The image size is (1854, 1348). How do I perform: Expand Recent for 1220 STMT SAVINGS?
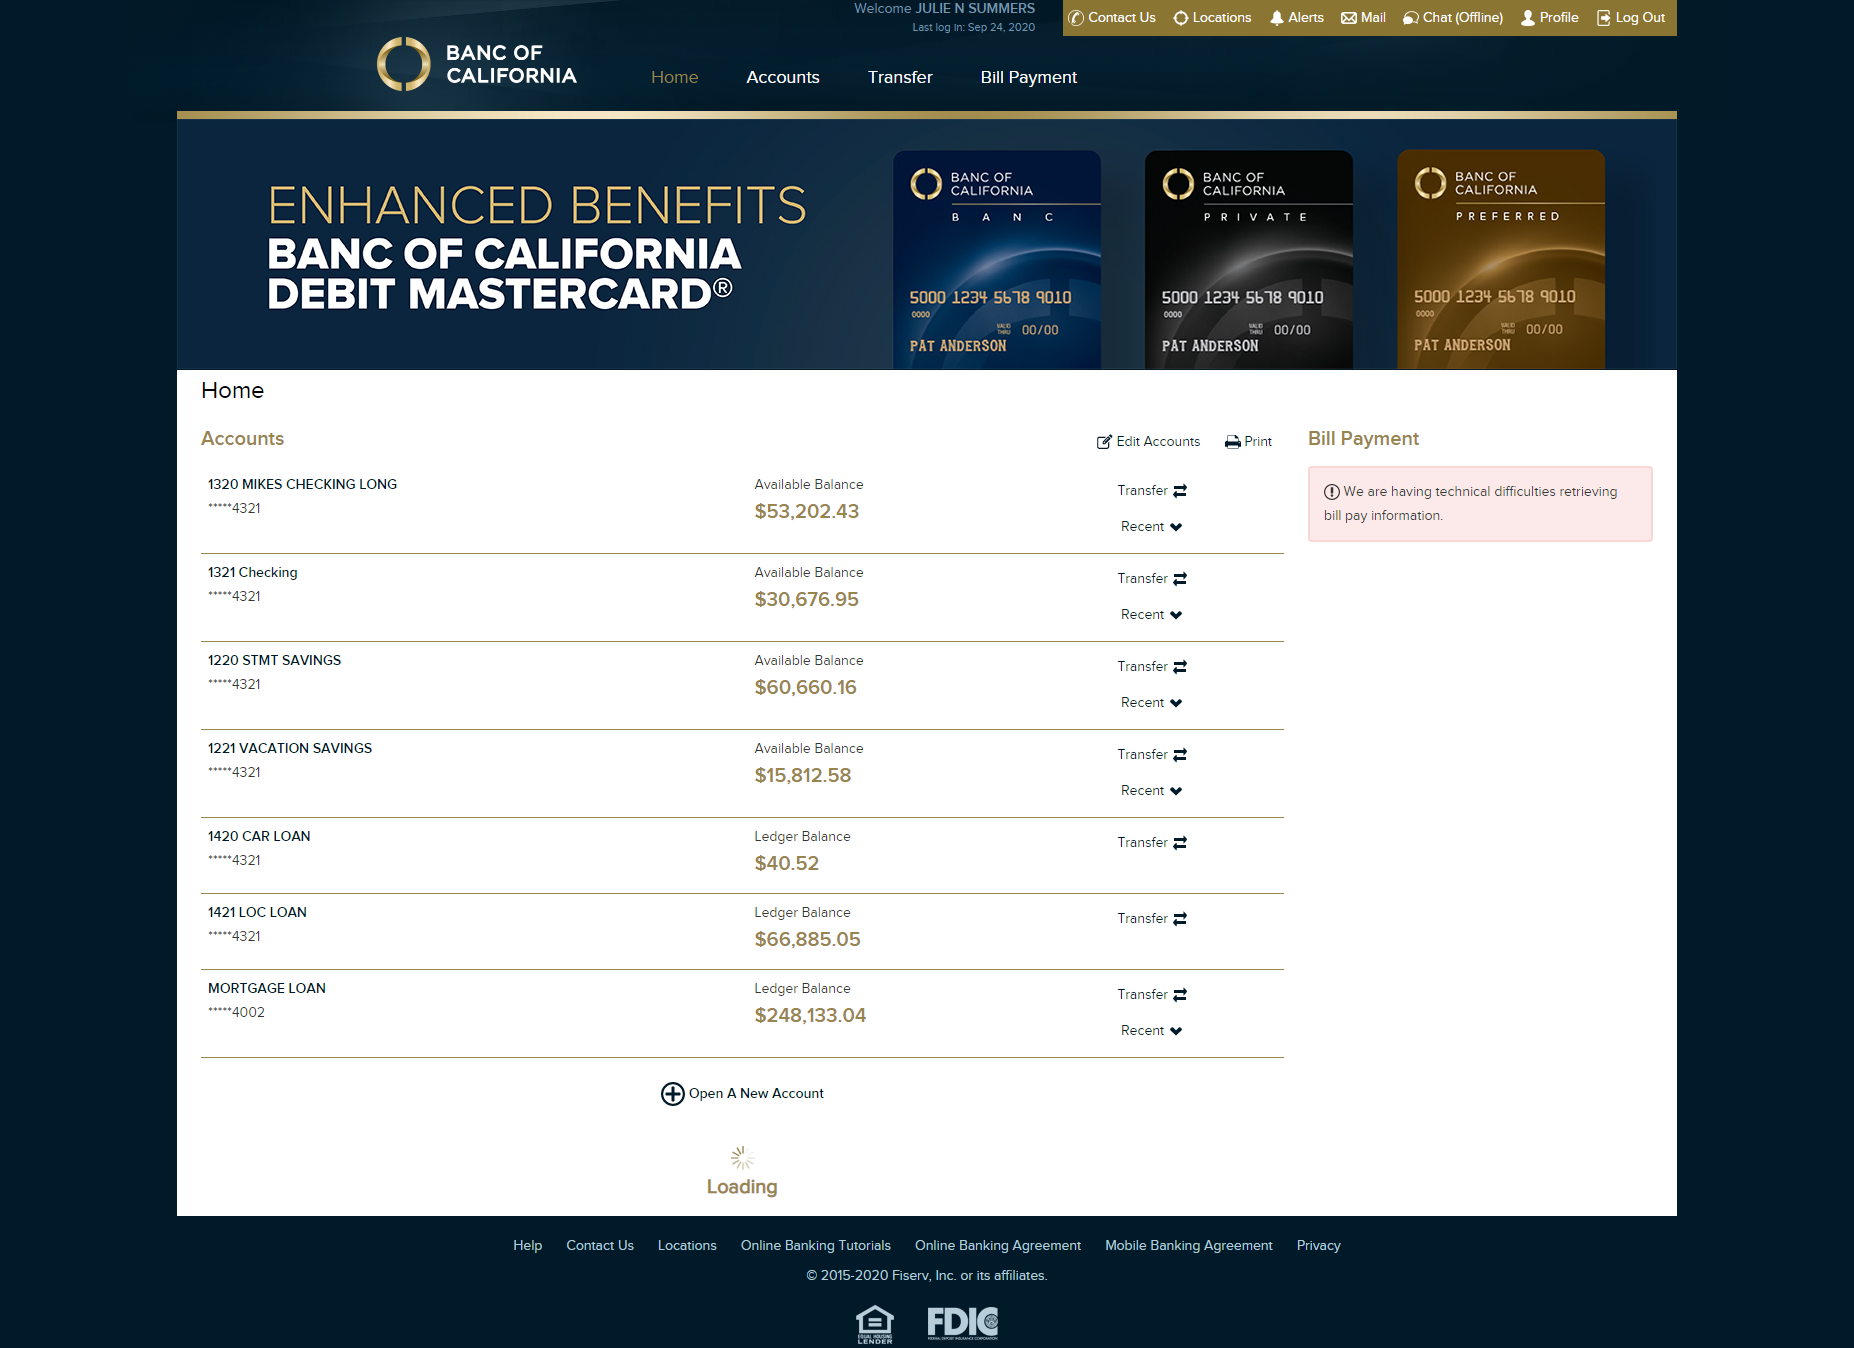[1151, 702]
